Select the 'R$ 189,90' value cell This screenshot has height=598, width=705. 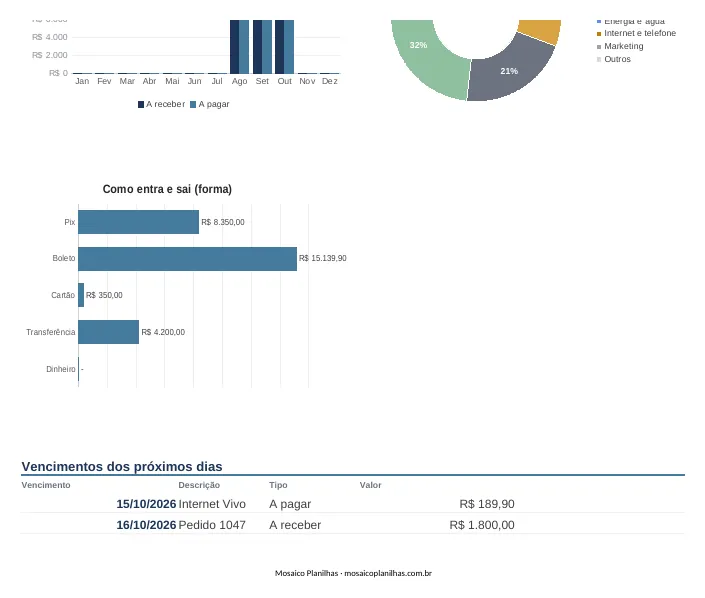click(x=487, y=504)
